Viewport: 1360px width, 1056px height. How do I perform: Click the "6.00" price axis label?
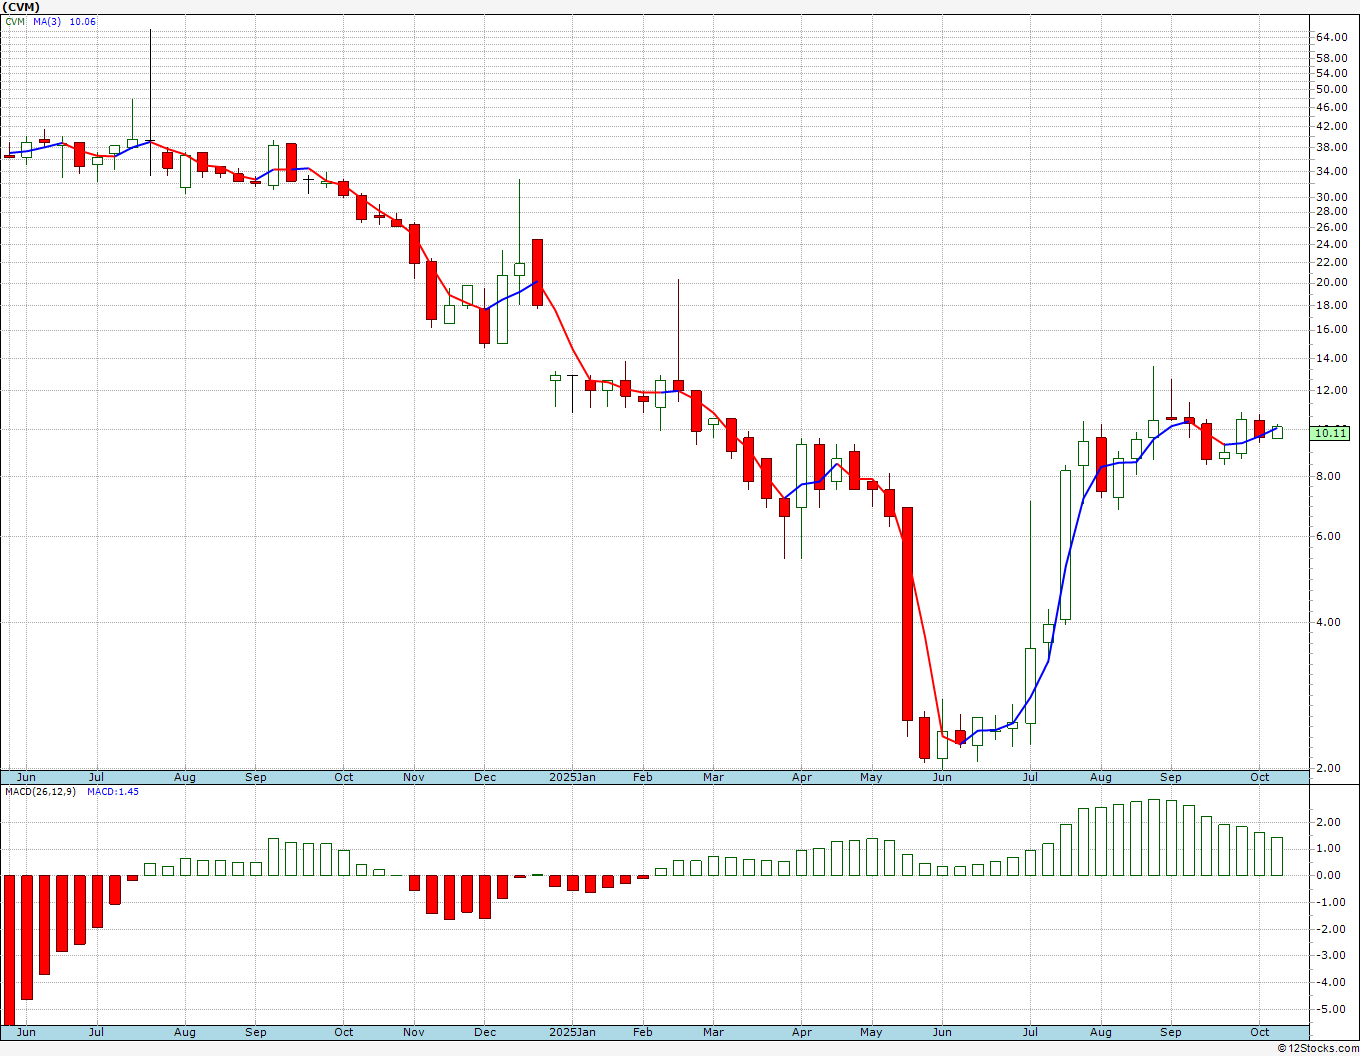coord(1328,536)
